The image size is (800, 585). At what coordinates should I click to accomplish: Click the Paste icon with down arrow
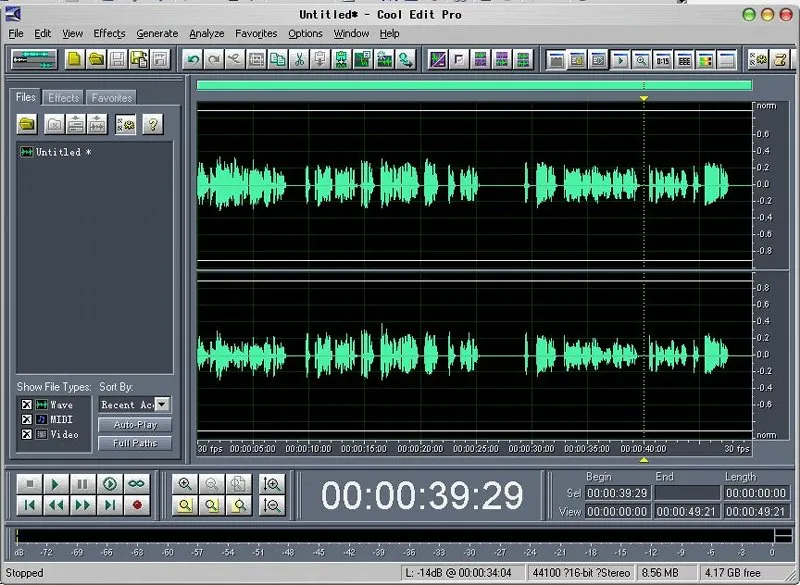coord(320,60)
